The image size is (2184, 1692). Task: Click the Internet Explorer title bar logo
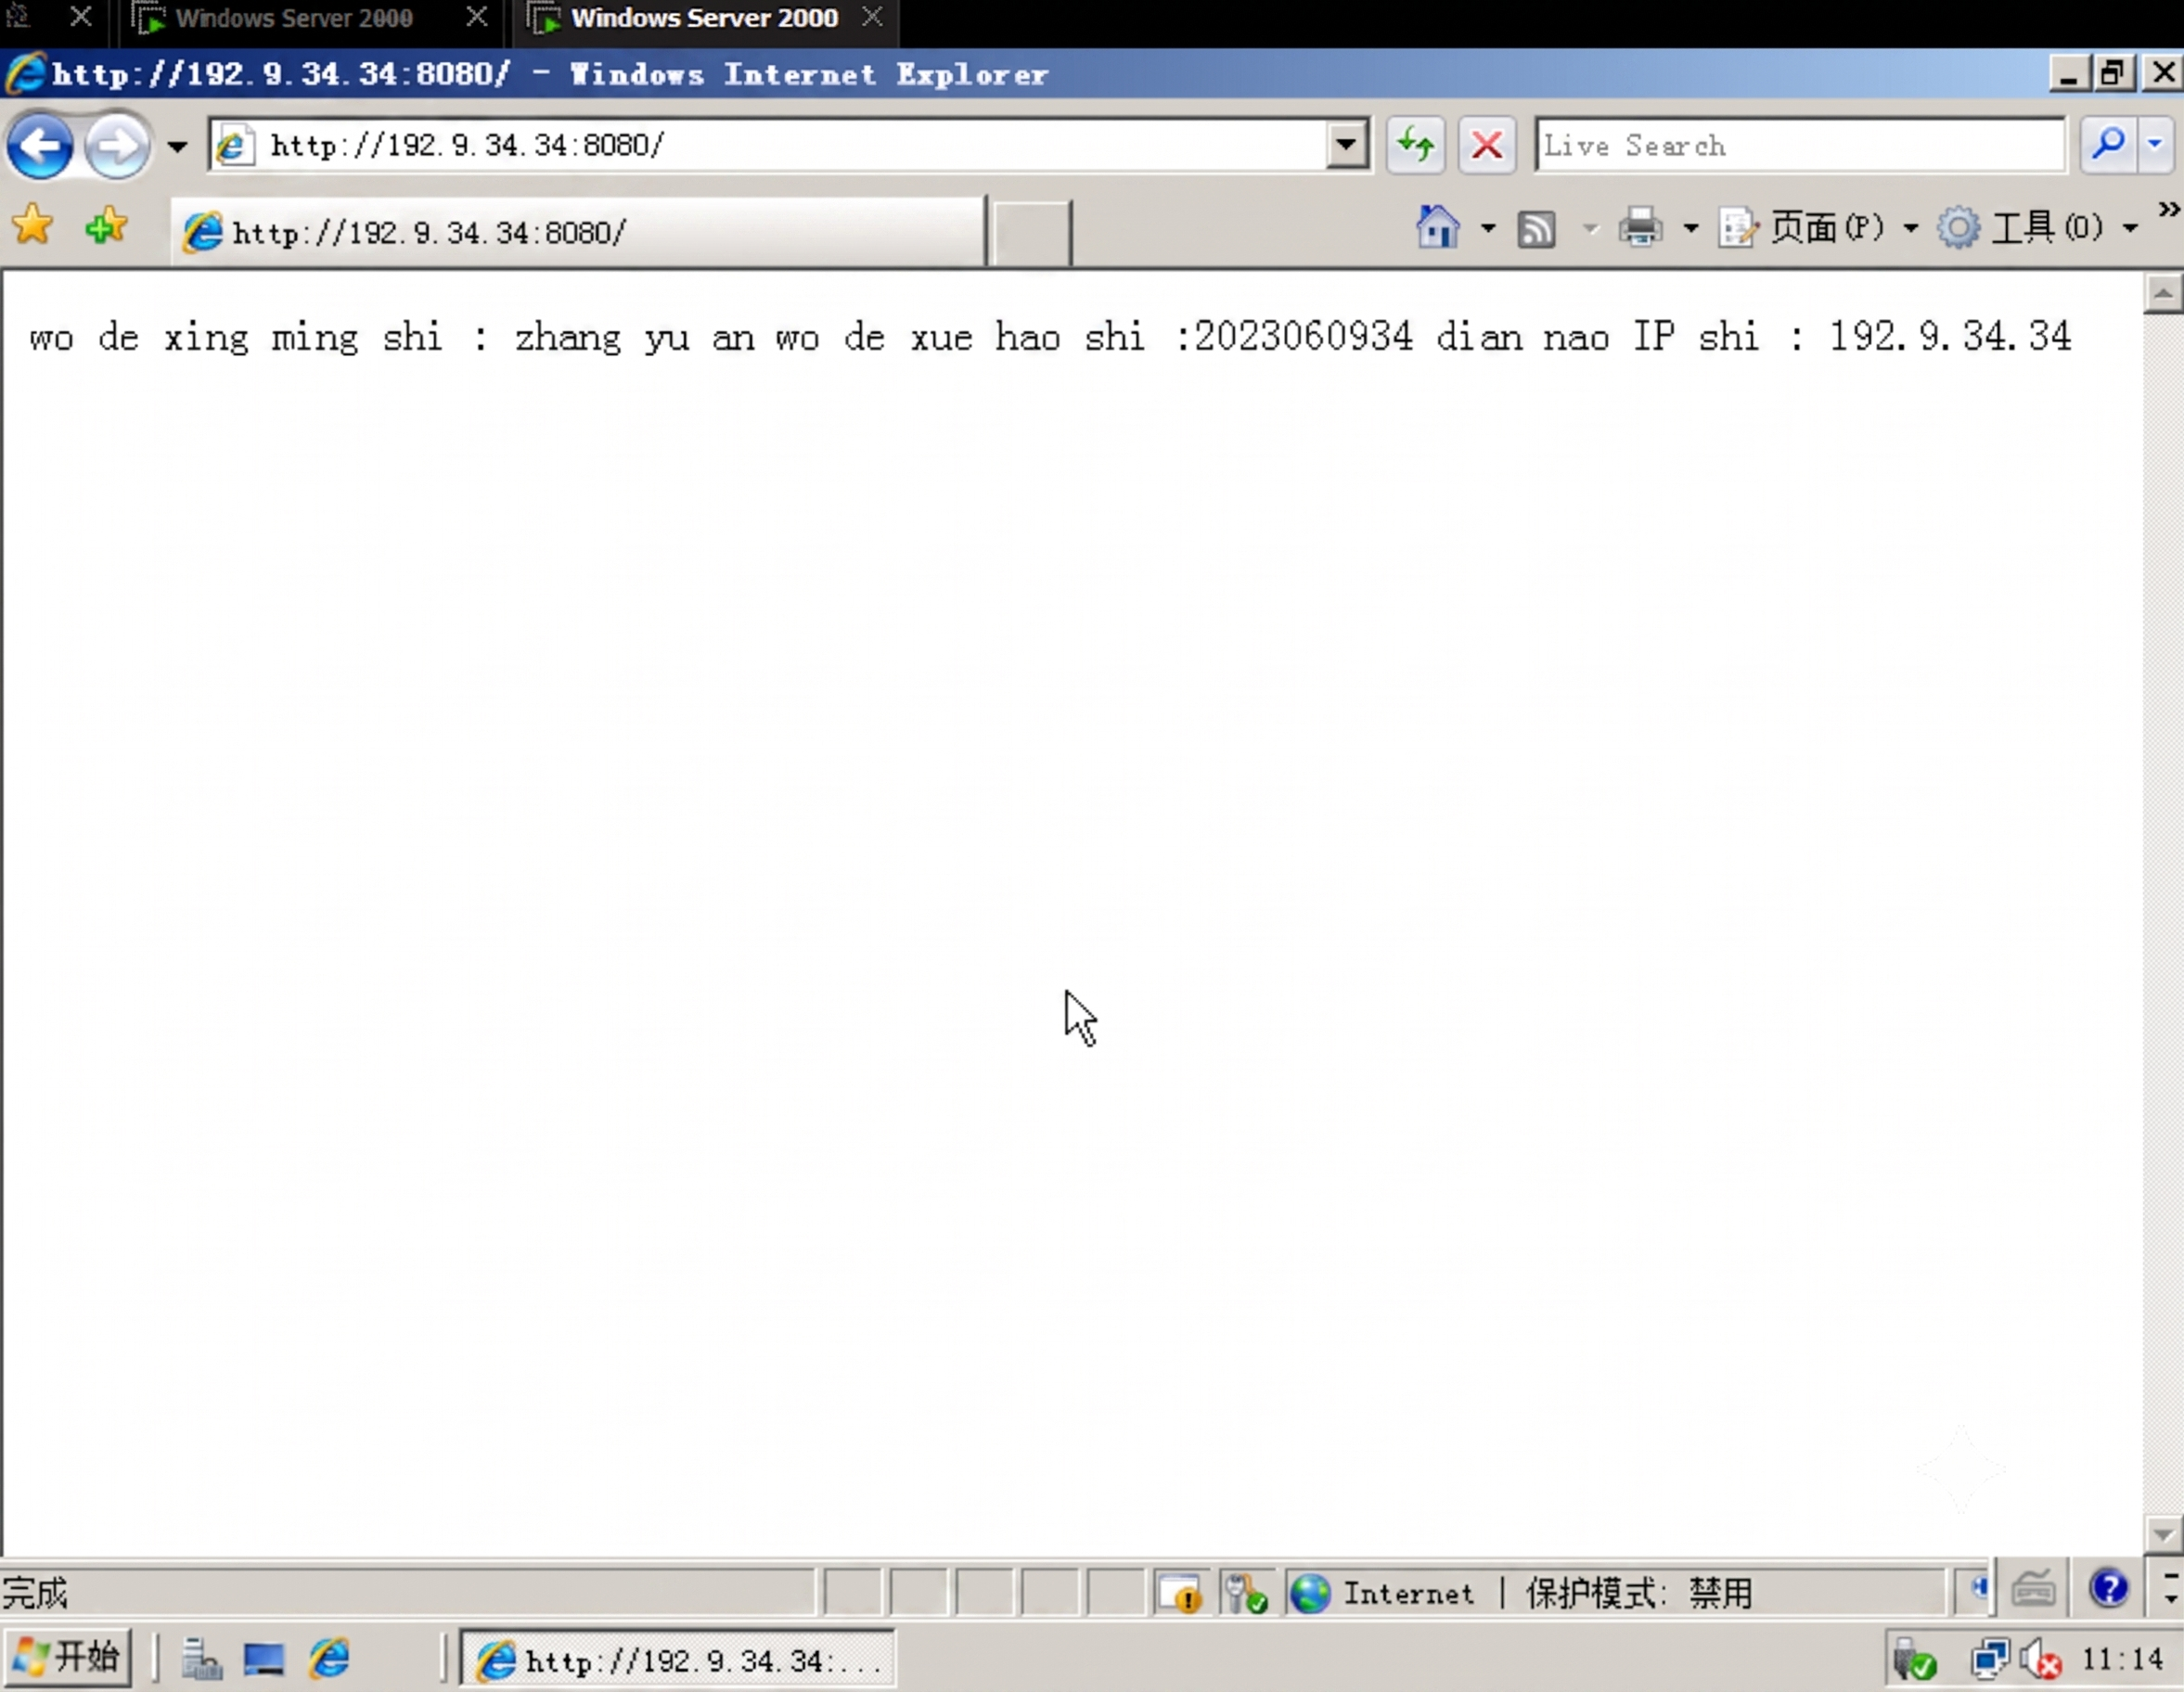[25, 74]
